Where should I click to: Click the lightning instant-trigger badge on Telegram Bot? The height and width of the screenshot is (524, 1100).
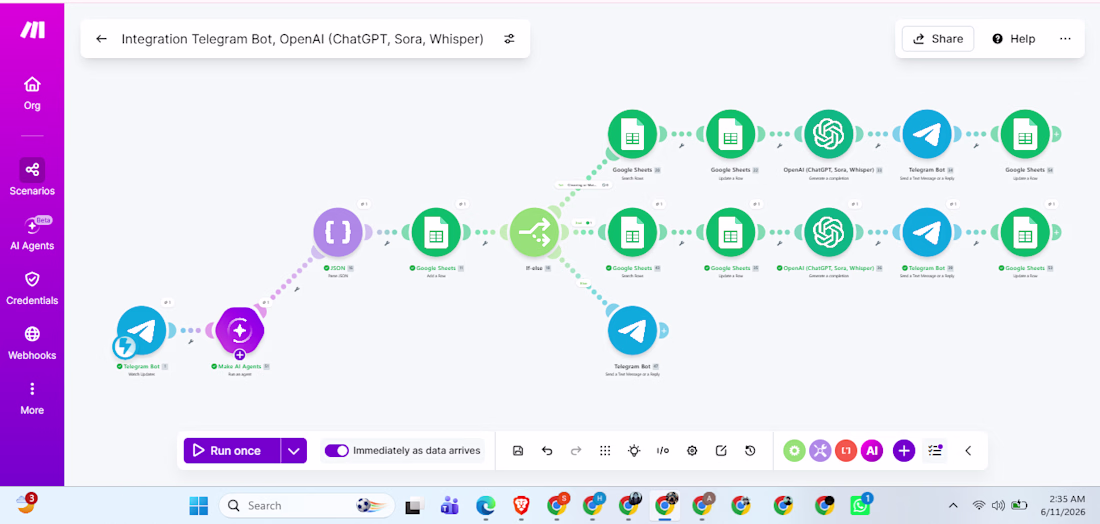pos(125,346)
